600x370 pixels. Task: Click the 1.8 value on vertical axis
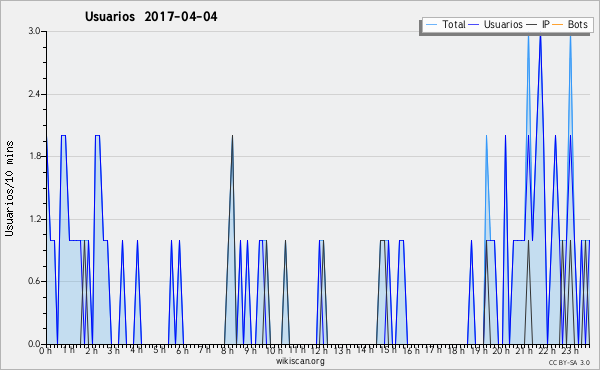click(x=34, y=156)
